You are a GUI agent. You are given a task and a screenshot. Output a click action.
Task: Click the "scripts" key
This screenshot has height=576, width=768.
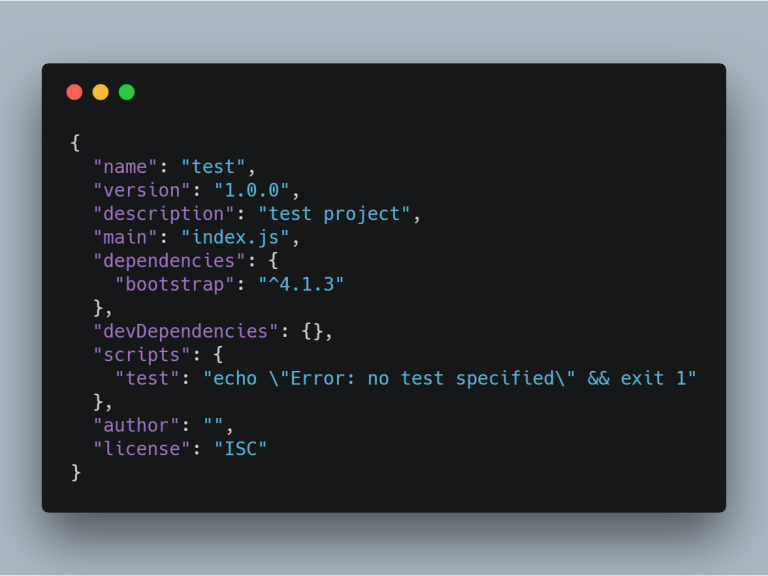pos(142,355)
